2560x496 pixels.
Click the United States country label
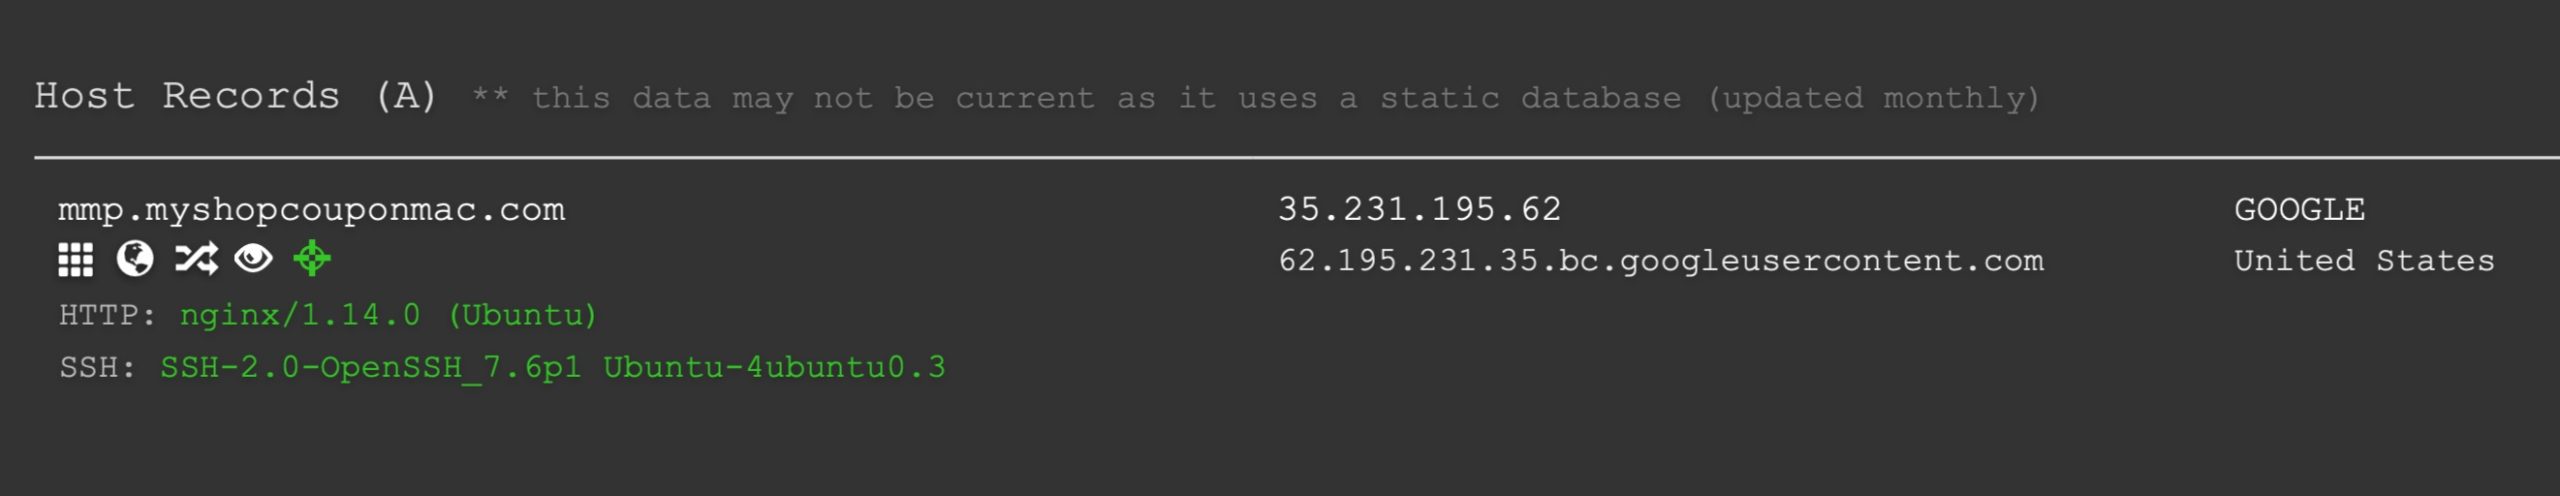point(2364,261)
